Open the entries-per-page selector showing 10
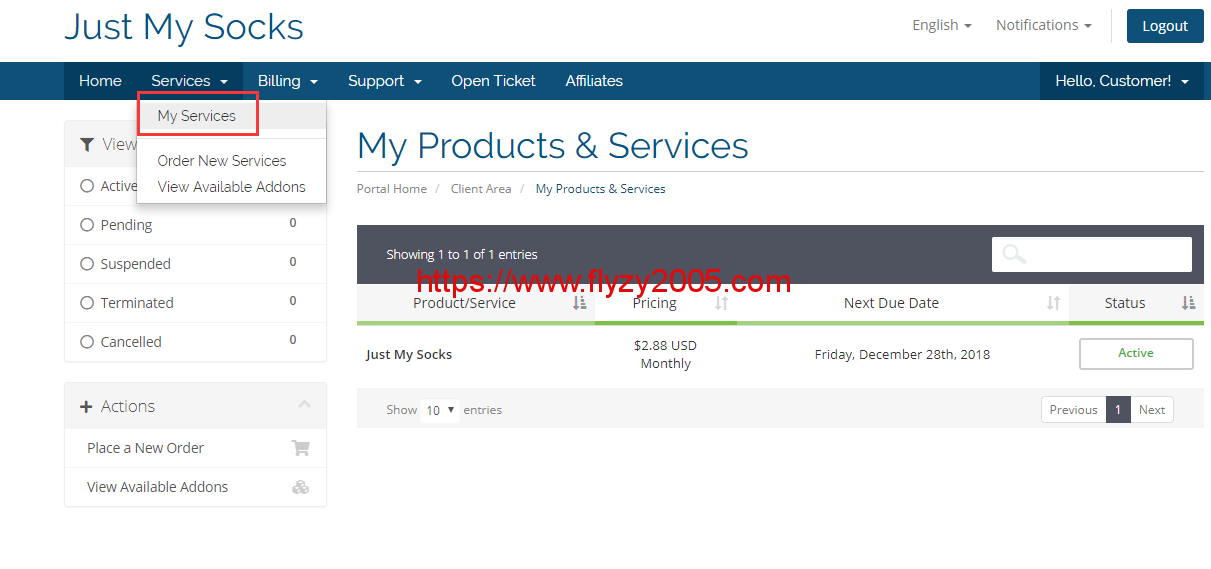 tap(440, 410)
